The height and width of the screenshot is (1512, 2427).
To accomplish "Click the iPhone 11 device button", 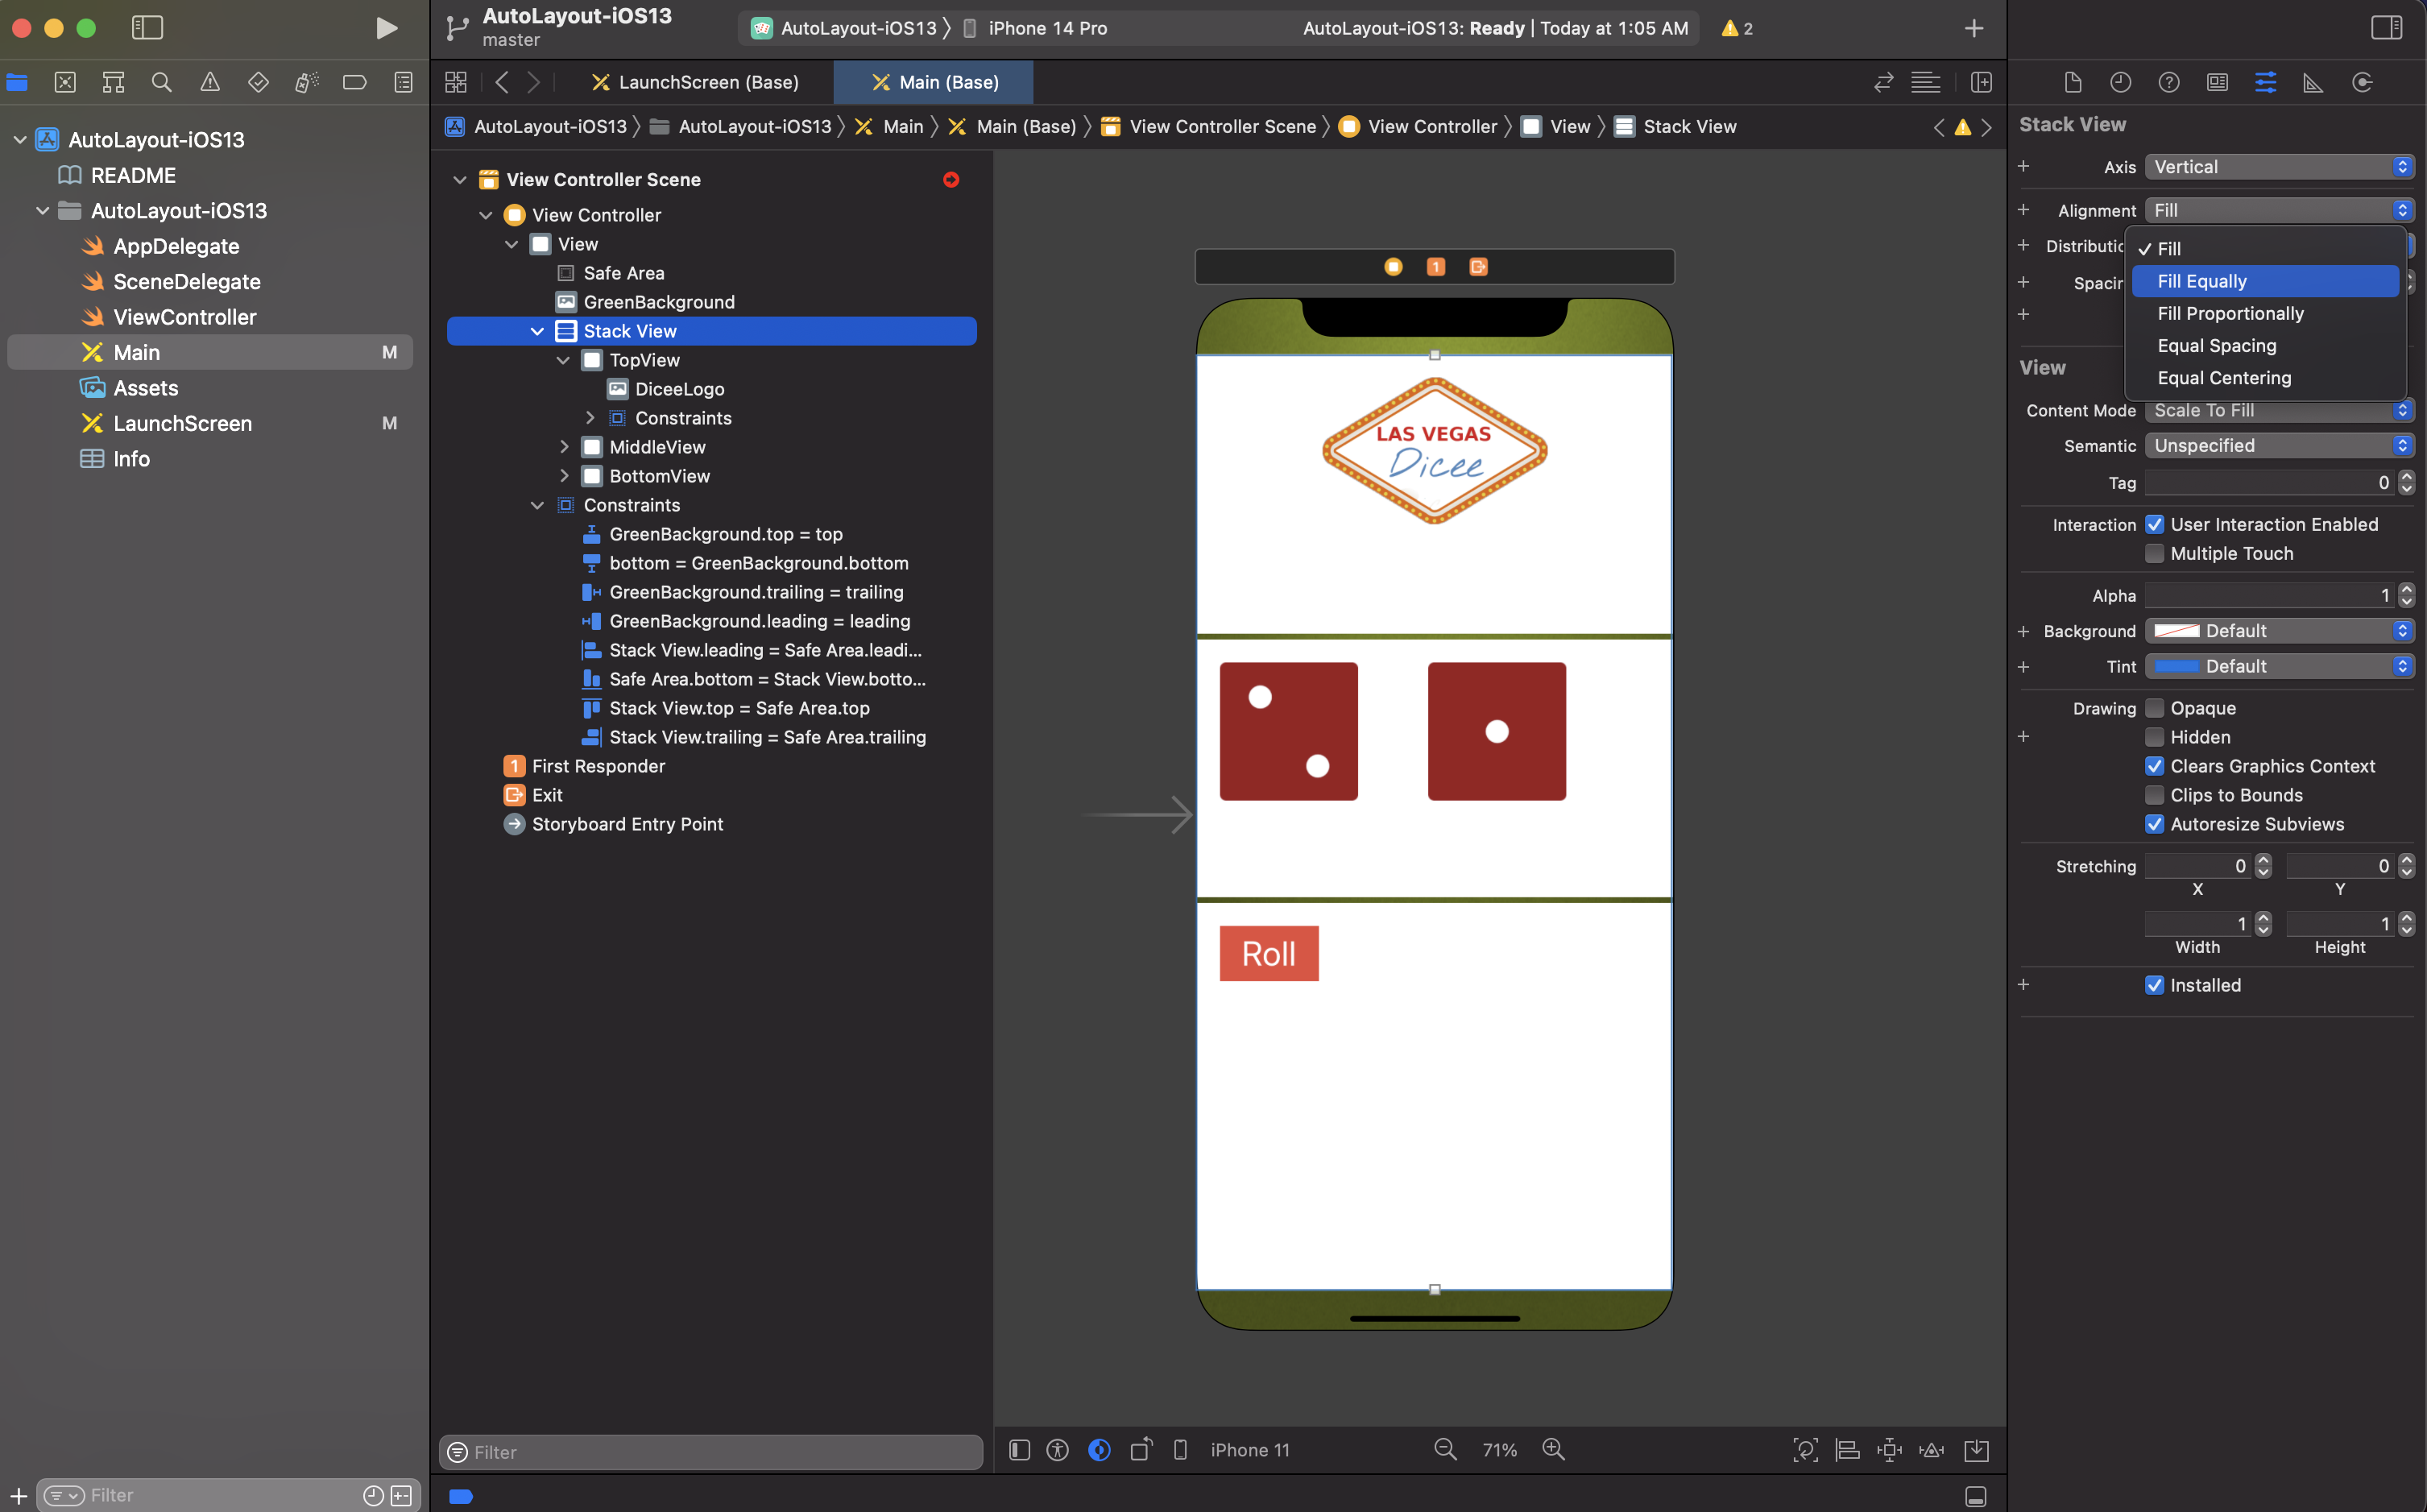I will pos(1249,1450).
